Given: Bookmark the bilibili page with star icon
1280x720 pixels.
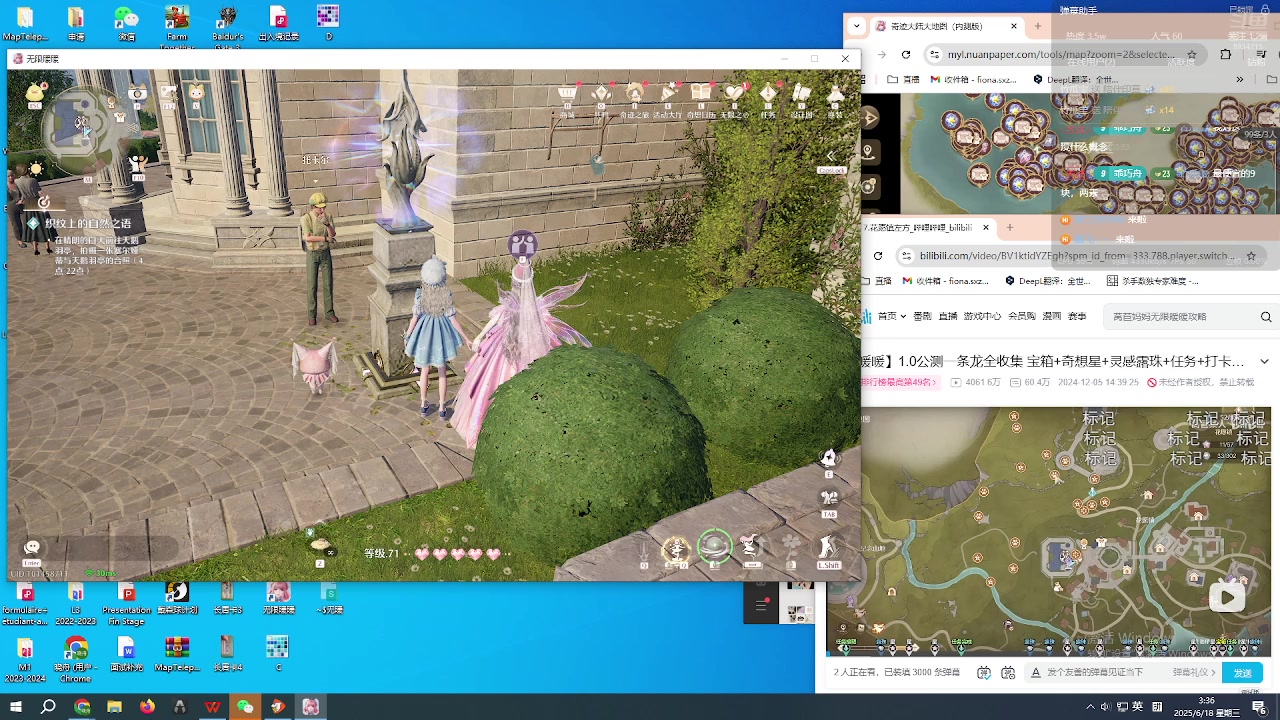Looking at the screenshot, I should click(x=1251, y=256).
